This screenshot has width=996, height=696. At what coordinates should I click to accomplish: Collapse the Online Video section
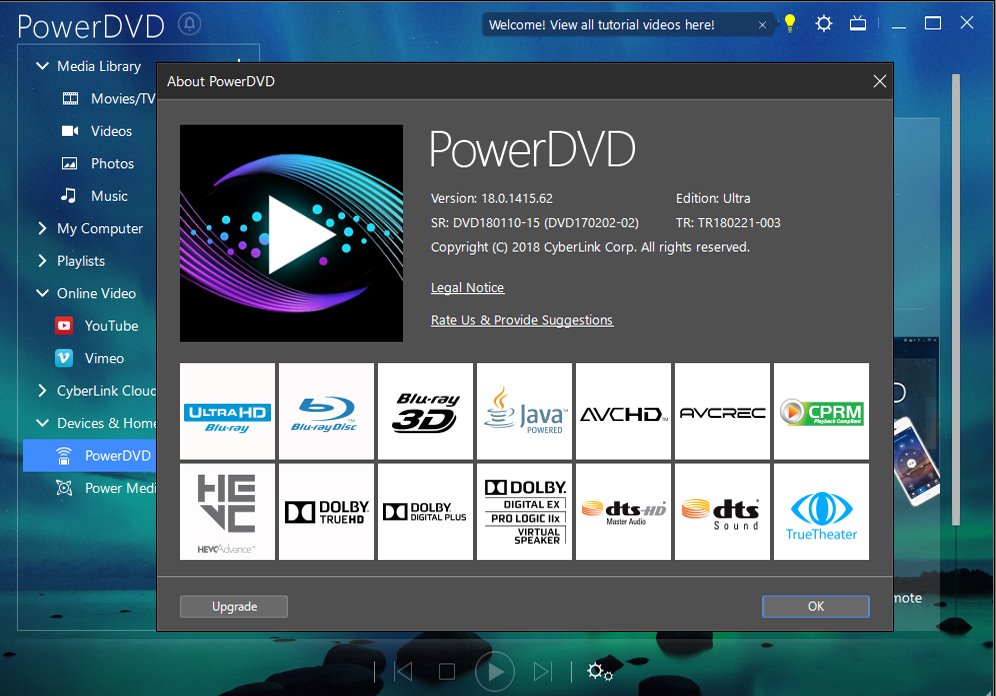coord(42,293)
